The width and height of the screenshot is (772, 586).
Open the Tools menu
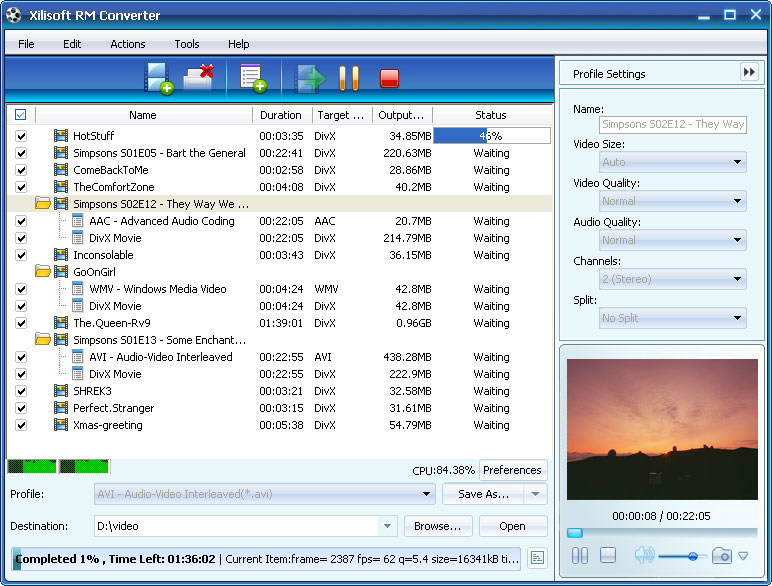[x=187, y=44]
